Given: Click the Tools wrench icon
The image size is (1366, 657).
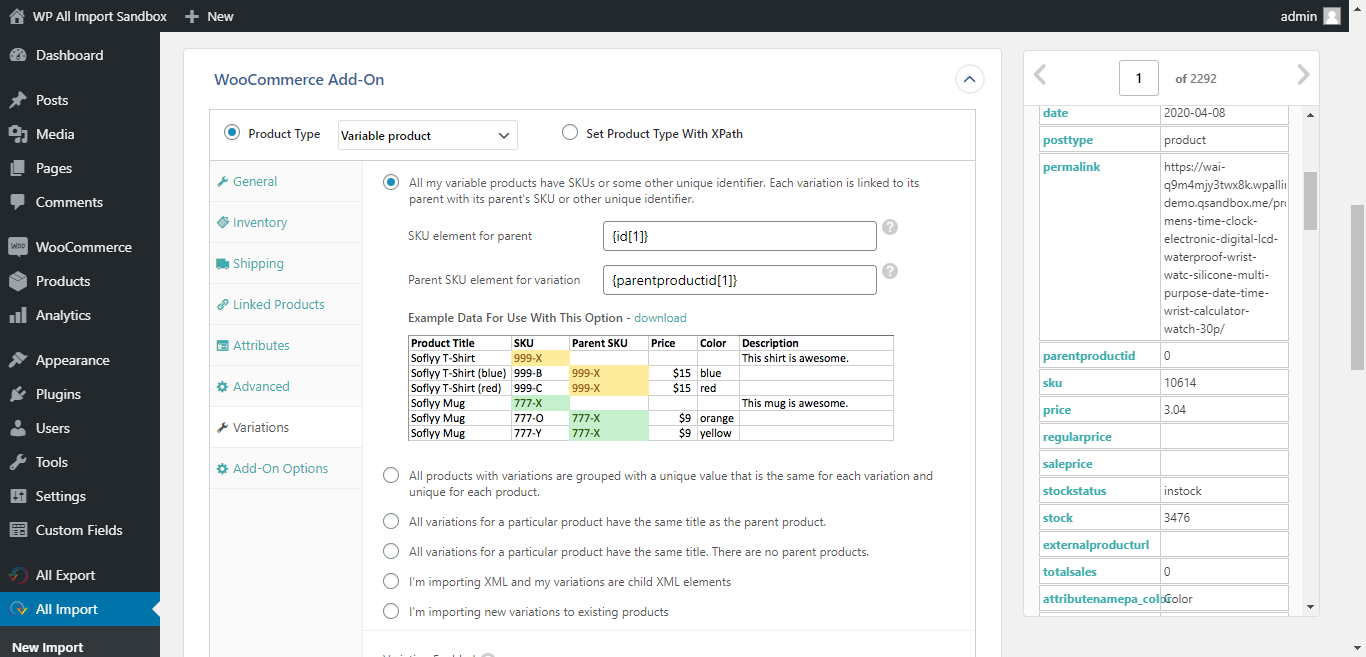Looking at the screenshot, I should click(17, 462).
